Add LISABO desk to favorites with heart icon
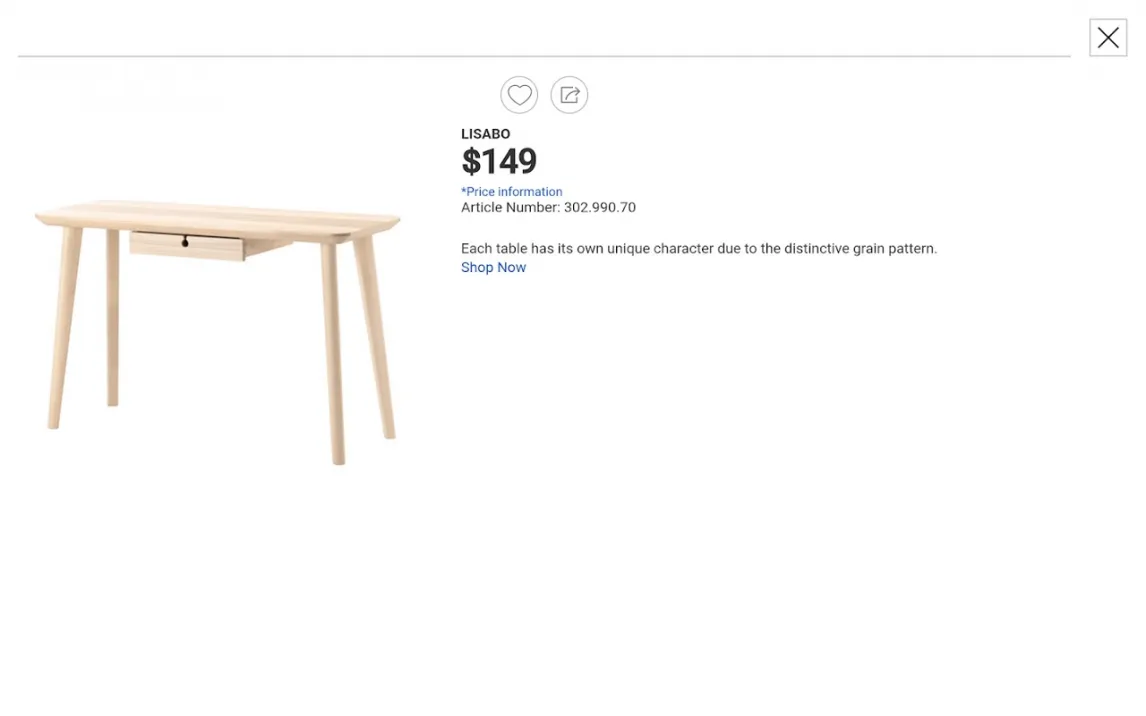1146x716 pixels. coord(519,95)
